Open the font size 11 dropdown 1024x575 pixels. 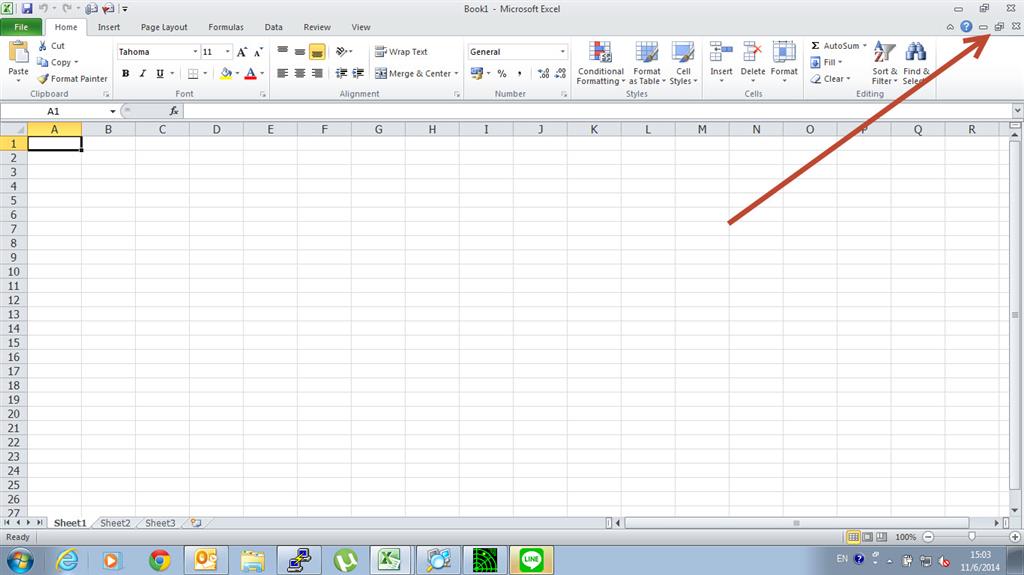[x=227, y=52]
